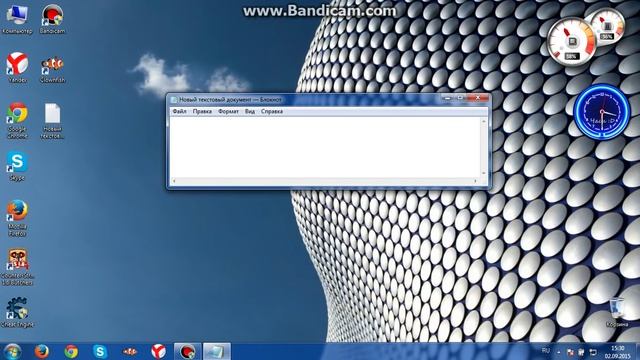Open Clownfish from the taskbar

pos(129,351)
